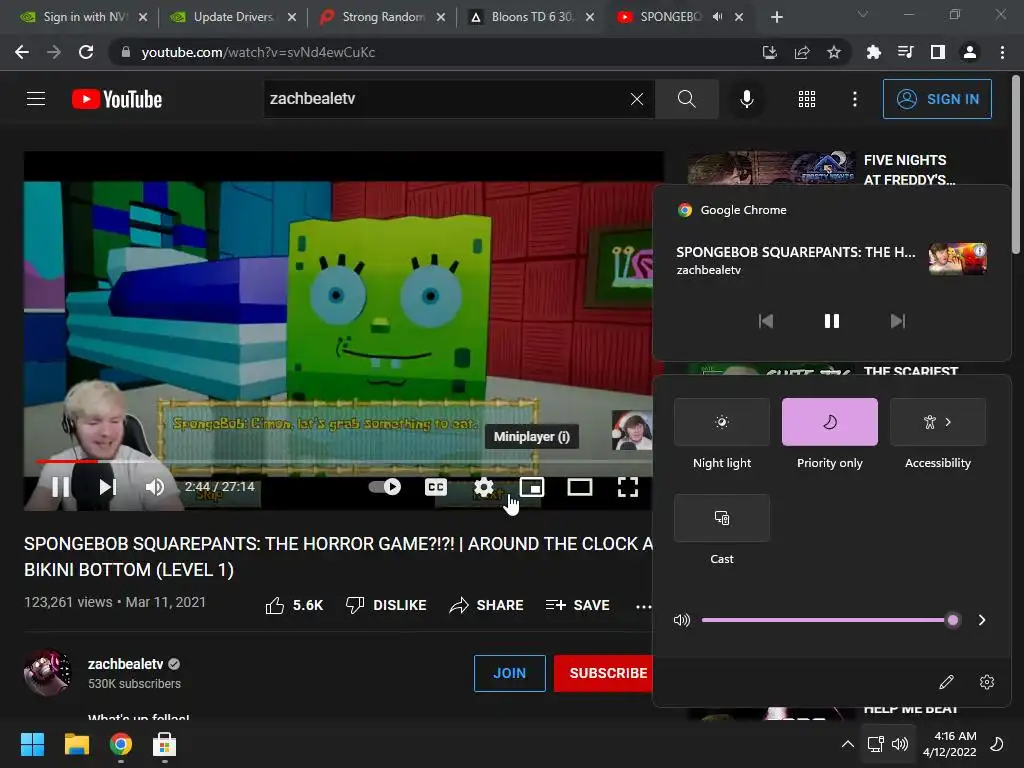The width and height of the screenshot is (1024, 768).
Task: Go back in Chrome
Action: [x=22, y=52]
